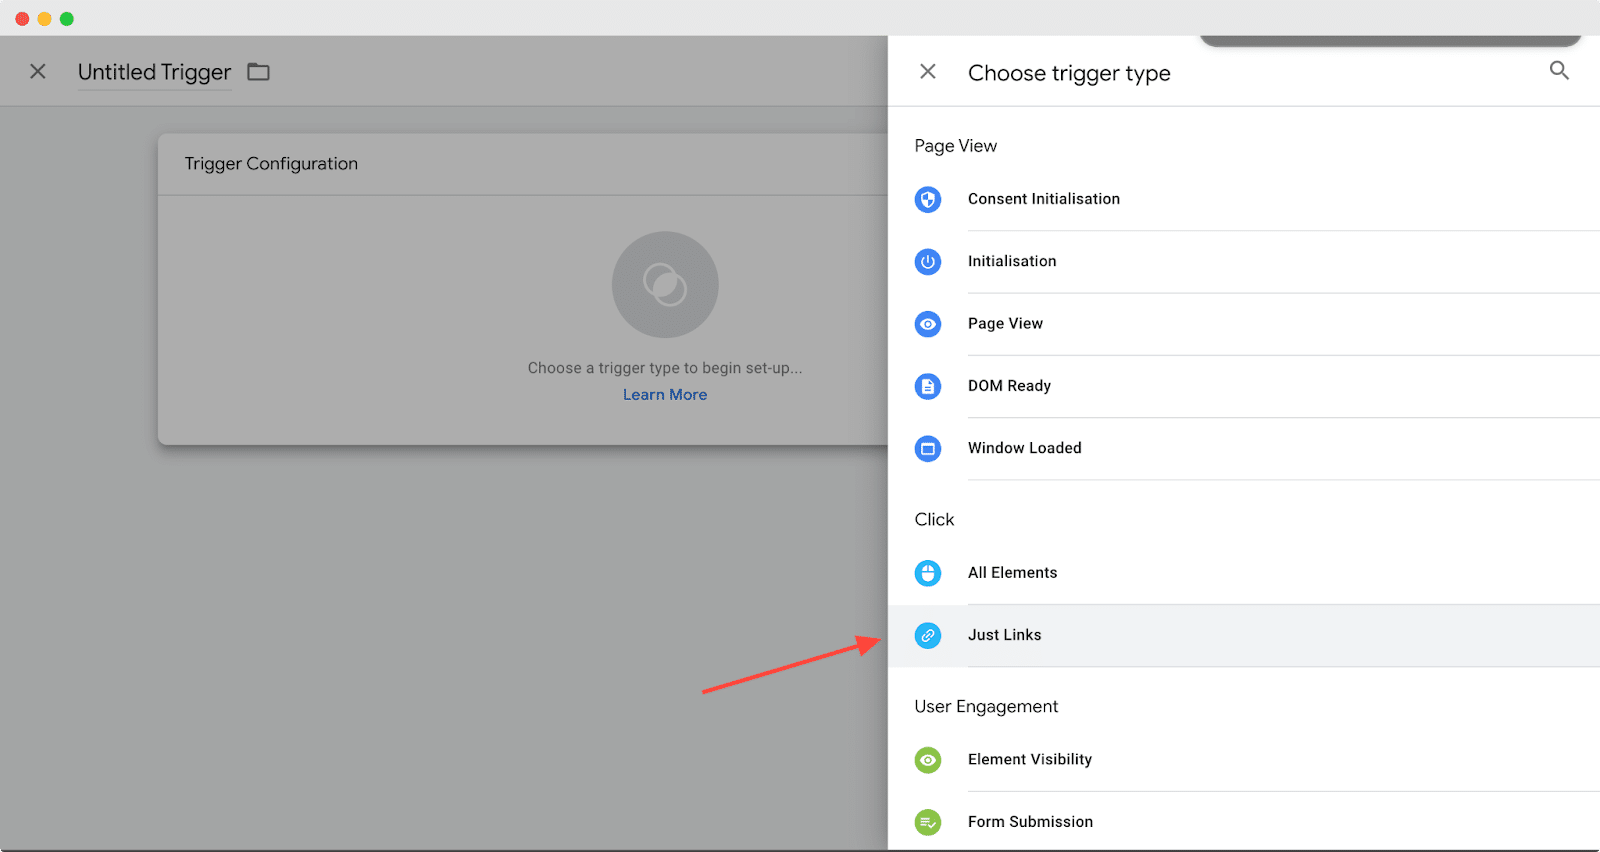1600x852 pixels.
Task: Click the Choose trigger type title
Action: click(1069, 73)
